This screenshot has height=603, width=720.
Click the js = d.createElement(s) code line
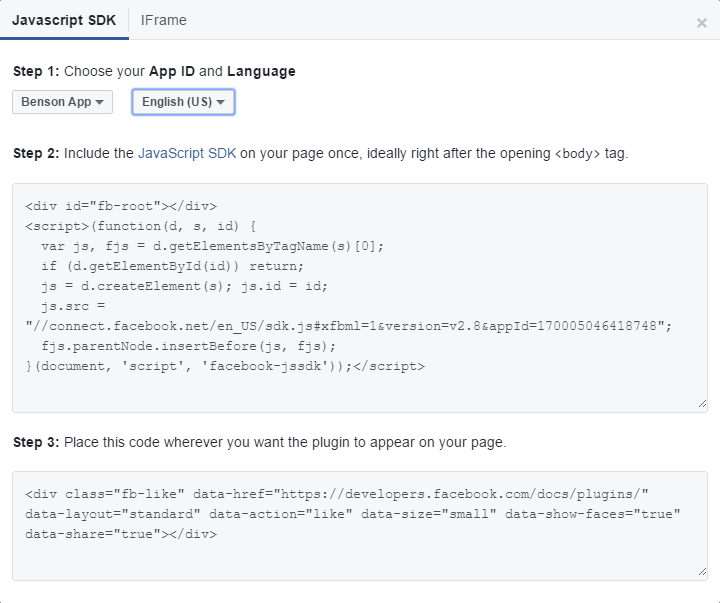185,287
